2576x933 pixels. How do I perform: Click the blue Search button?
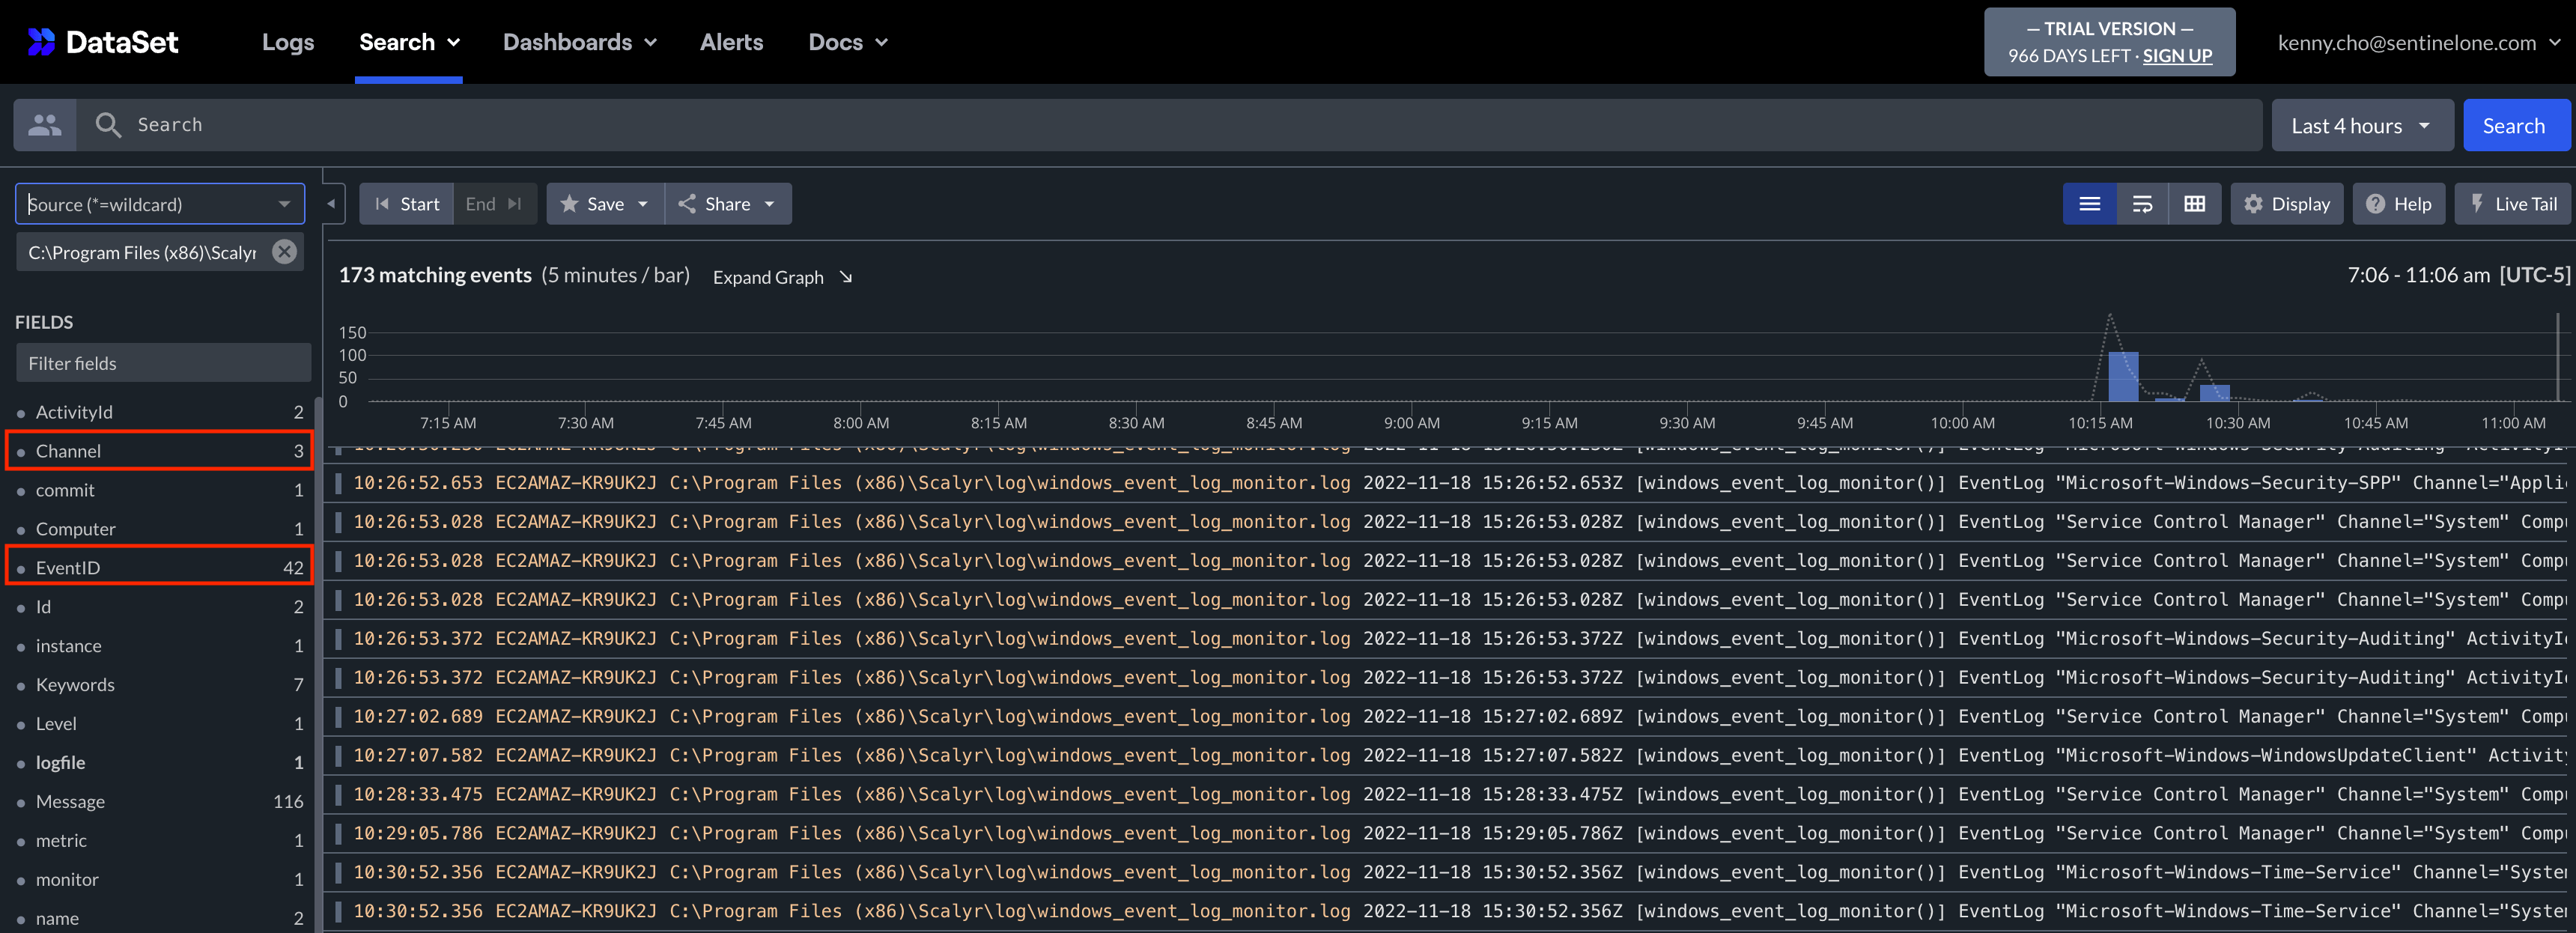click(2517, 125)
